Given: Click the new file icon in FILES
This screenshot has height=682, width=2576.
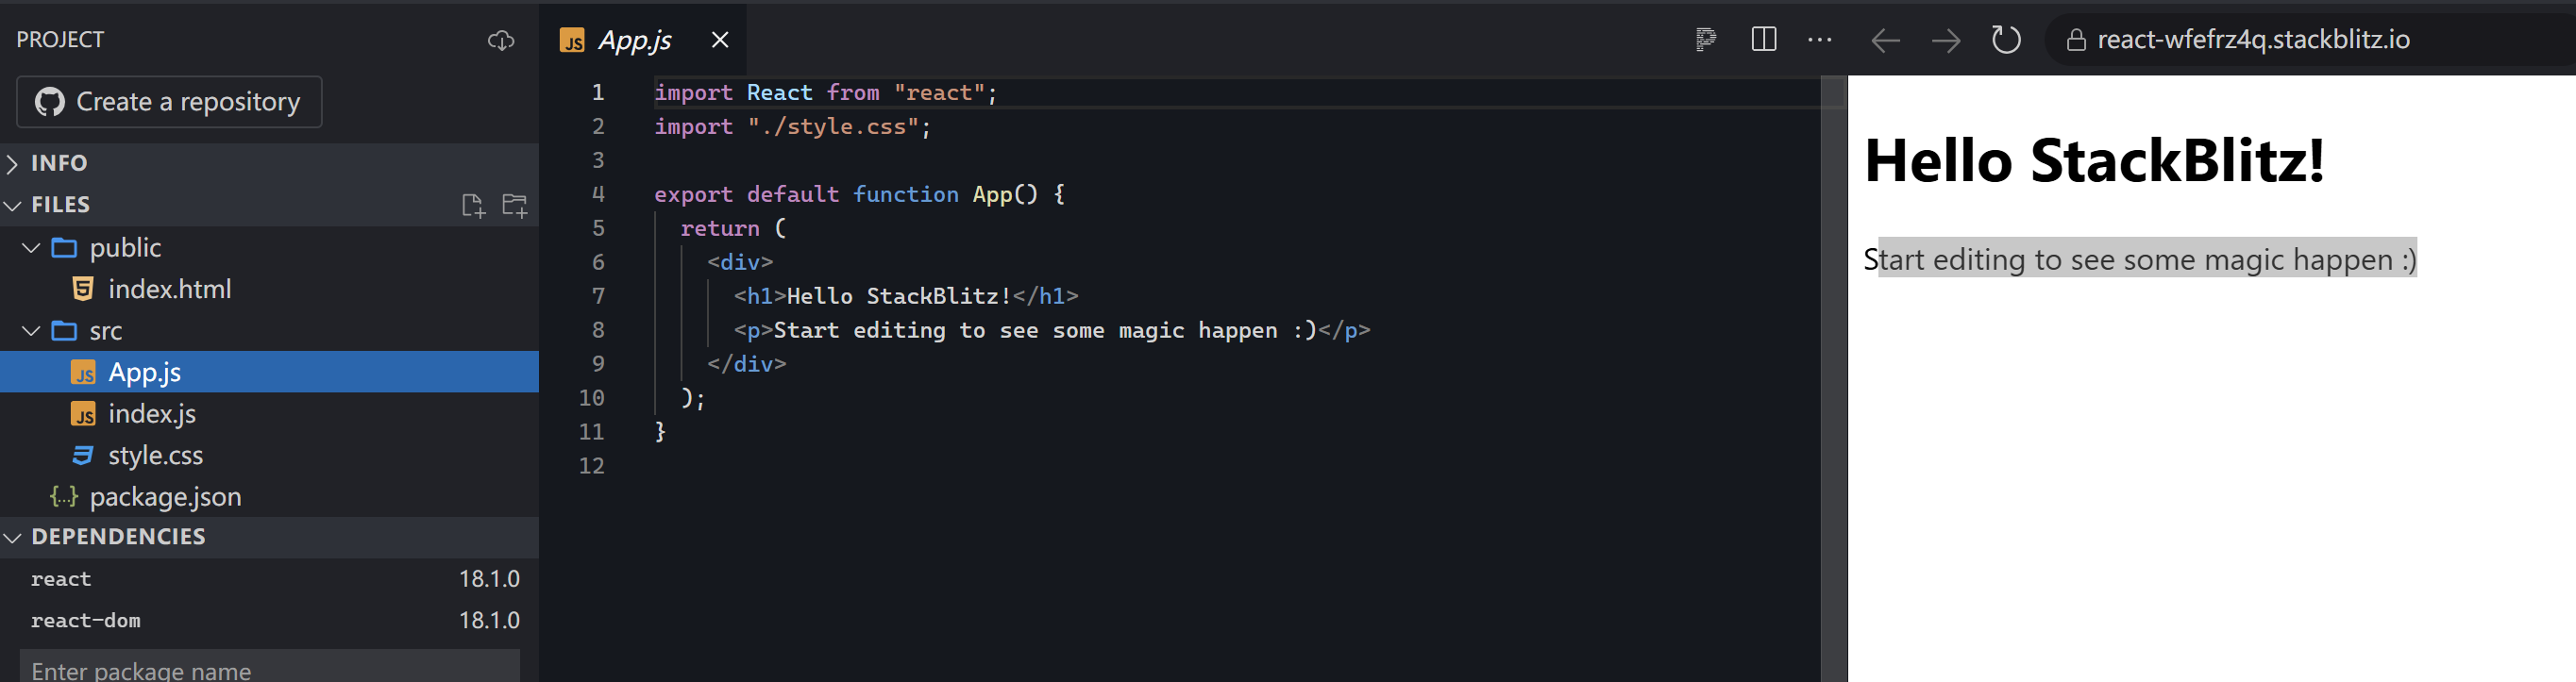Looking at the screenshot, I should (x=473, y=205).
